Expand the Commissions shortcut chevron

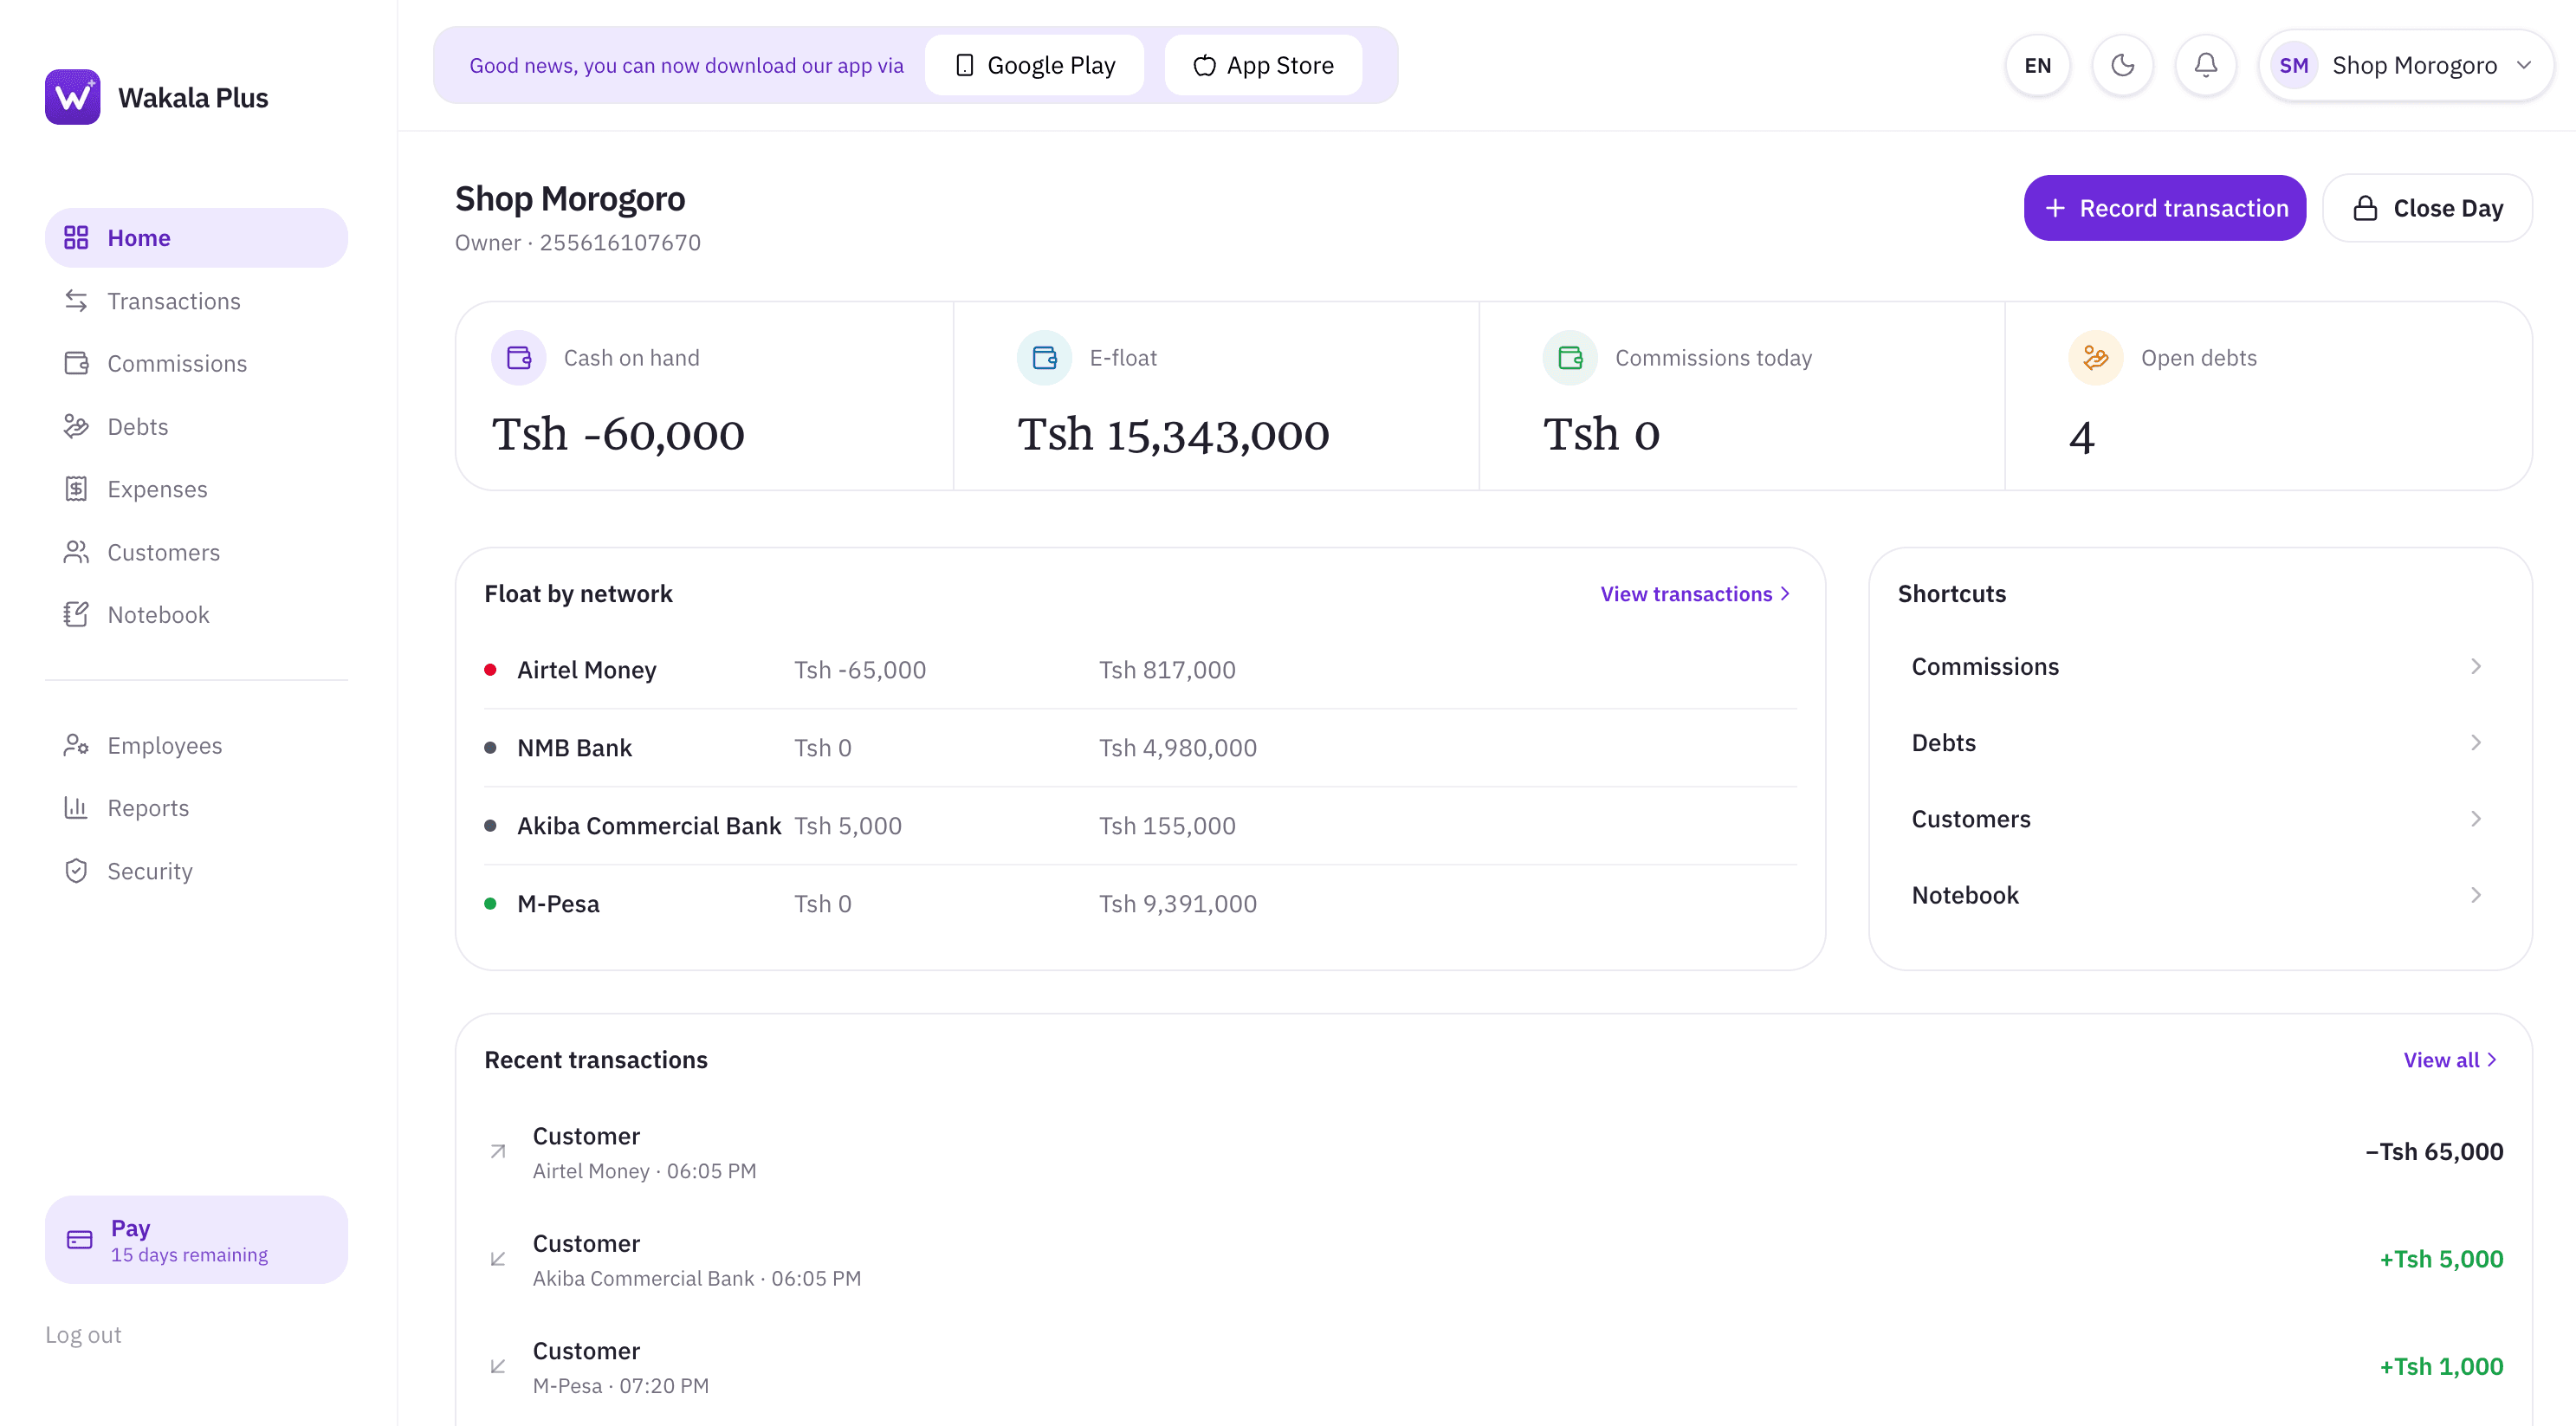point(2476,667)
